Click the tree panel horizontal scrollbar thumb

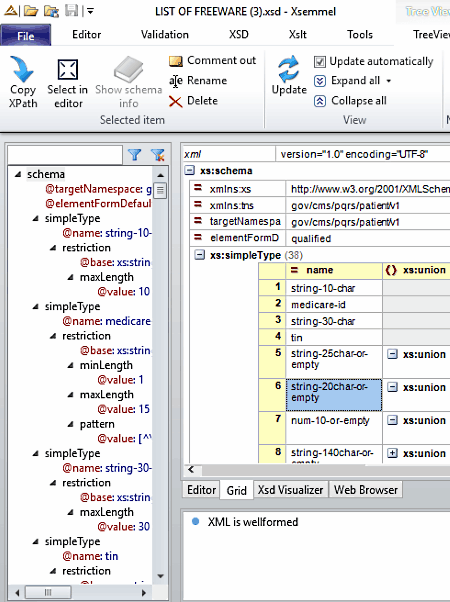pyautogui.click(x=48, y=592)
